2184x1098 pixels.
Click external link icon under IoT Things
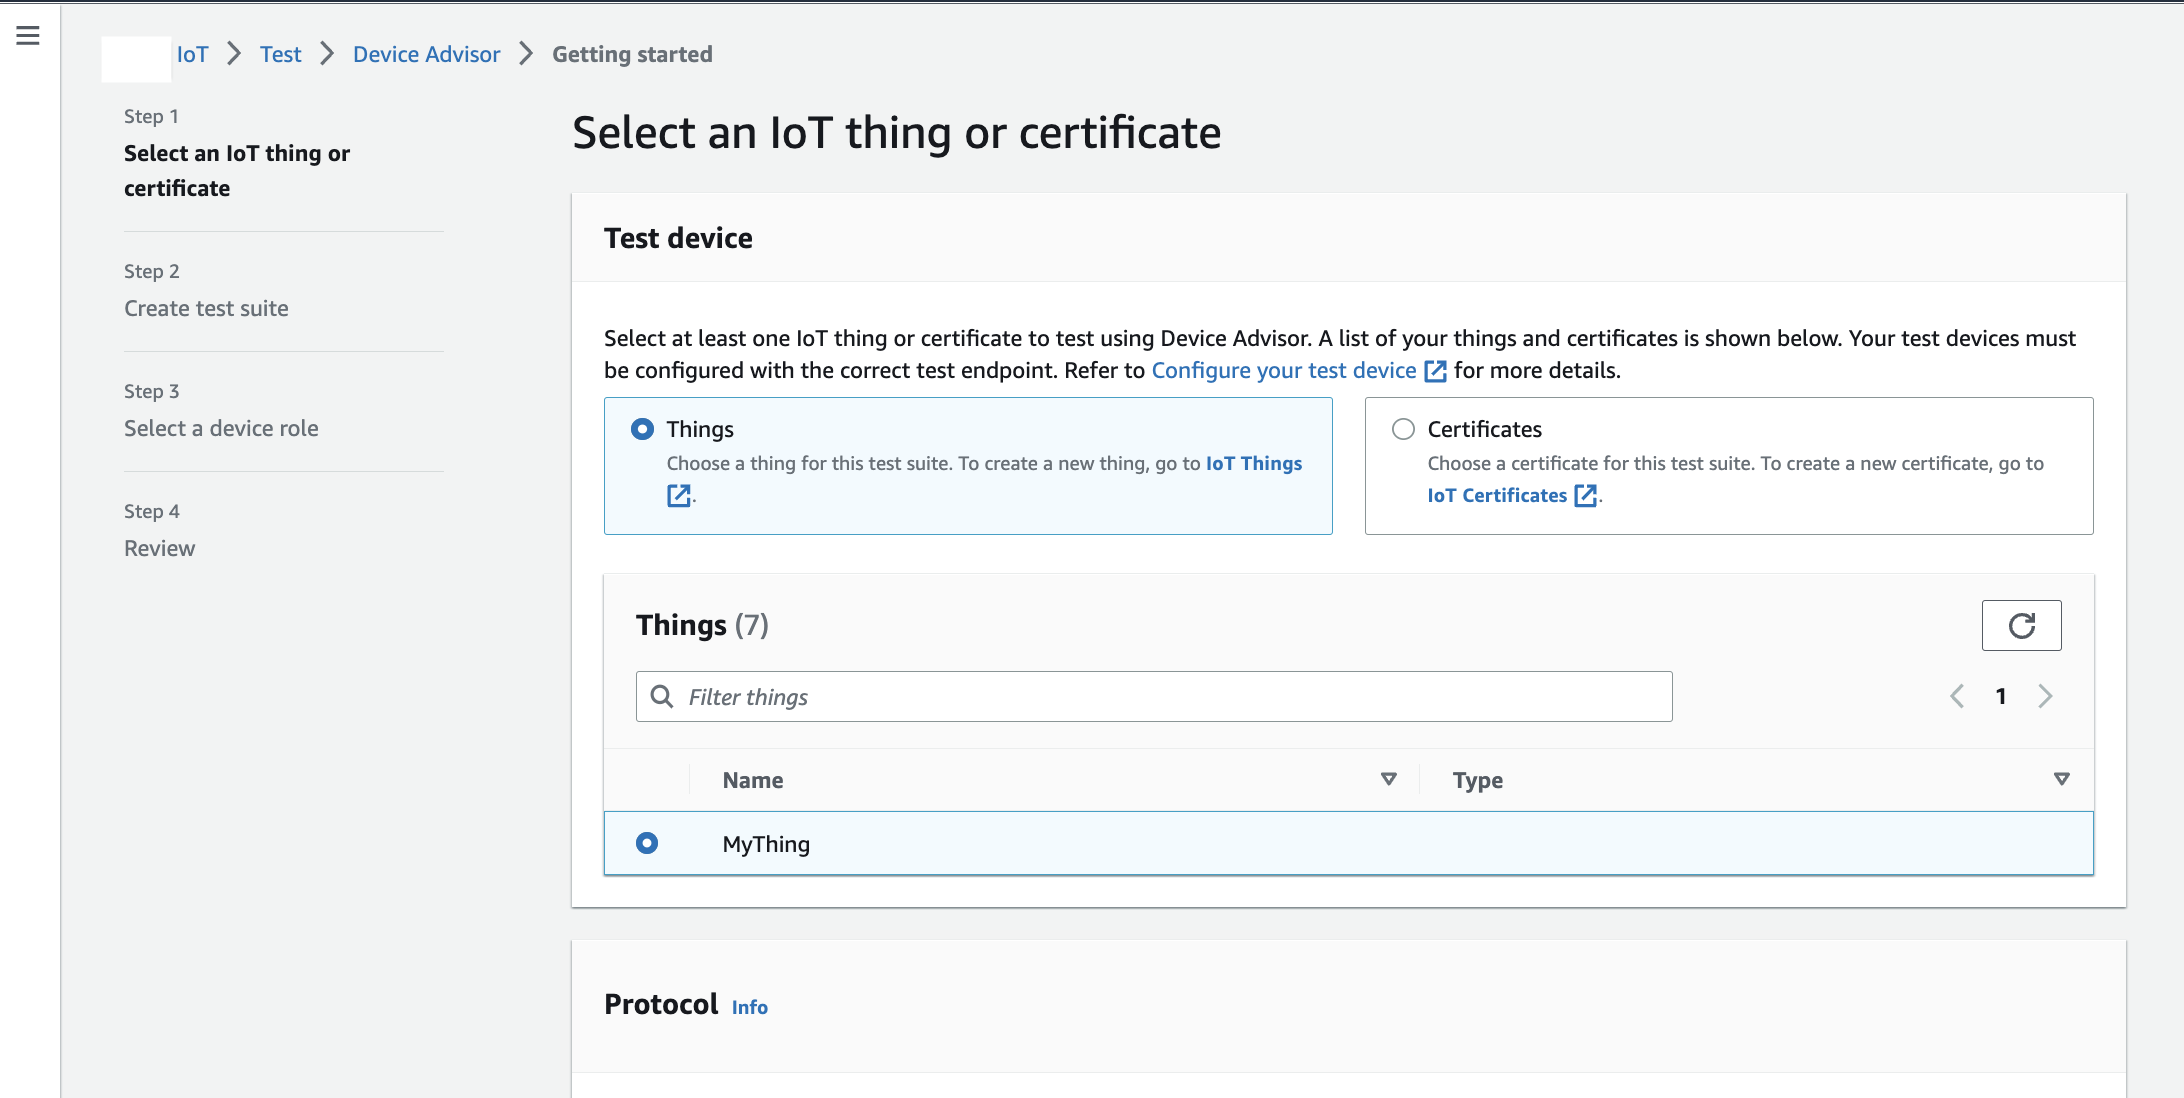pyautogui.click(x=679, y=495)
